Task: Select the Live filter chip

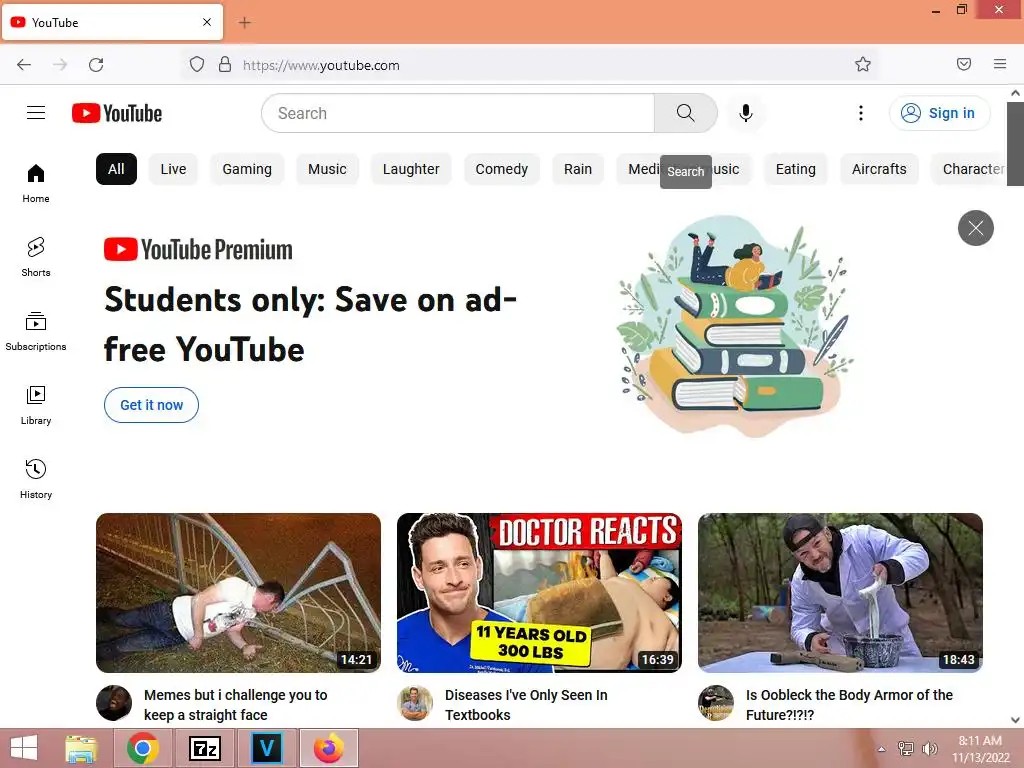Action: (173, 169)
